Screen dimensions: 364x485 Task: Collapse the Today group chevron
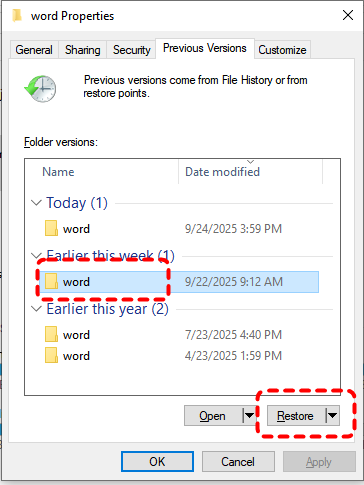(x=36, y=202)
